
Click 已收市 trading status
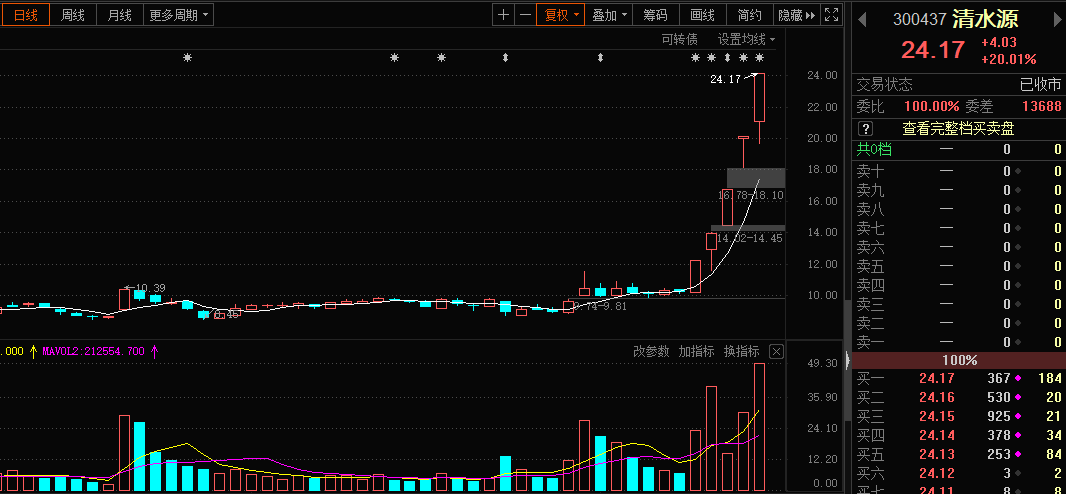(x=1040, y=85)
